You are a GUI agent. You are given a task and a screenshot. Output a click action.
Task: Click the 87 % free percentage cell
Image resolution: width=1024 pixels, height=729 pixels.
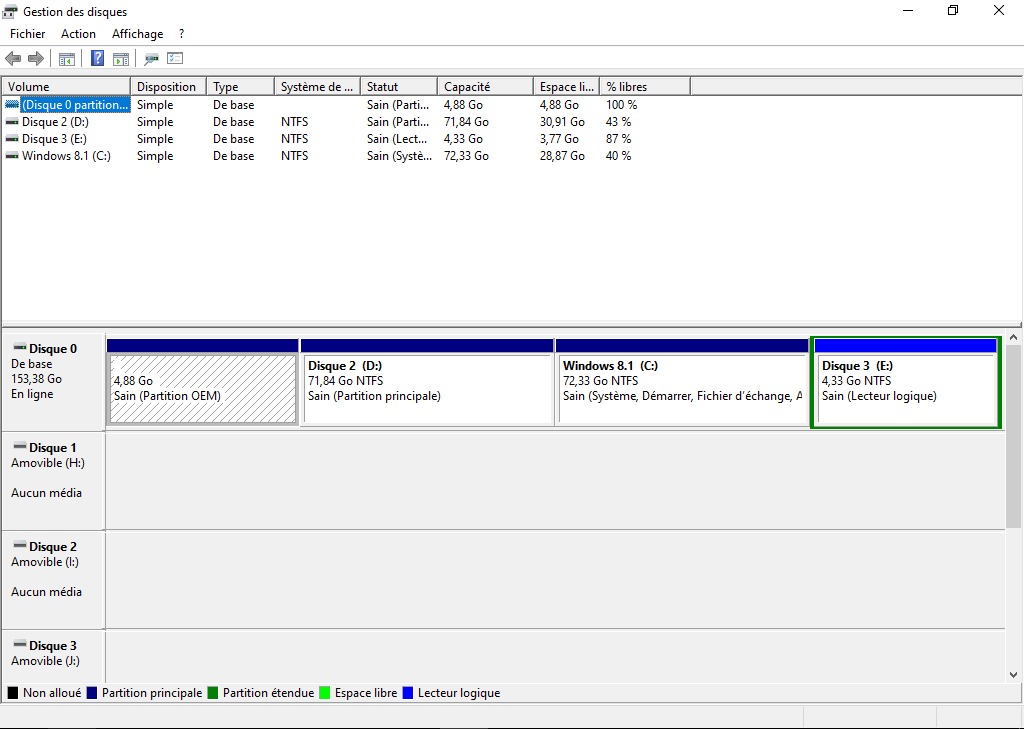pos(618,138)
